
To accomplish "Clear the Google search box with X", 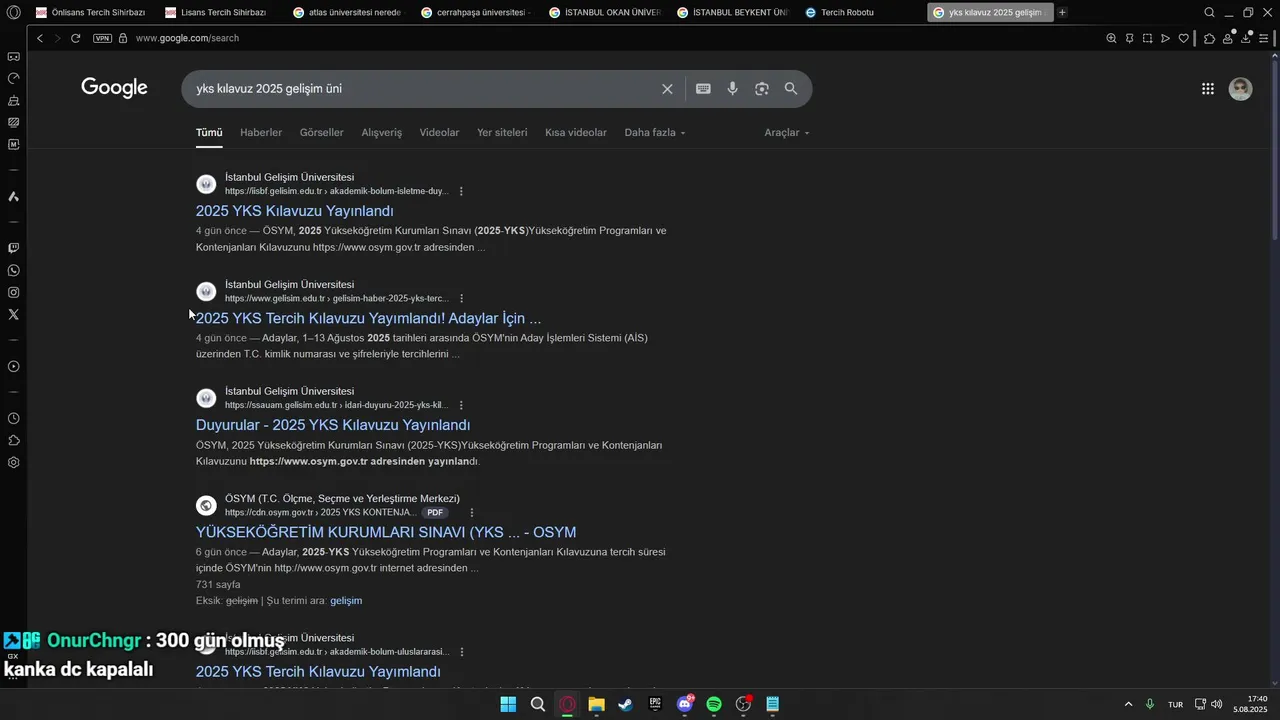I will point(667,89).
